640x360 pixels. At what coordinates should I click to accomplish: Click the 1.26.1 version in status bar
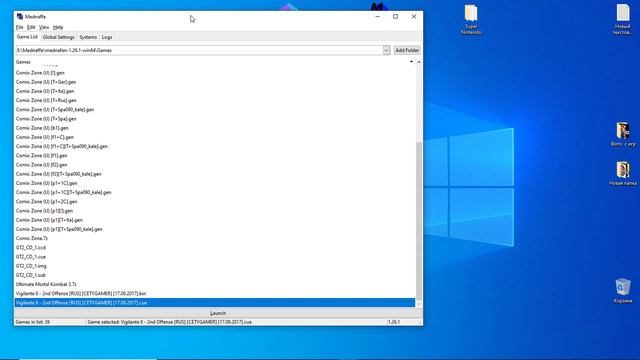(394, 322)
